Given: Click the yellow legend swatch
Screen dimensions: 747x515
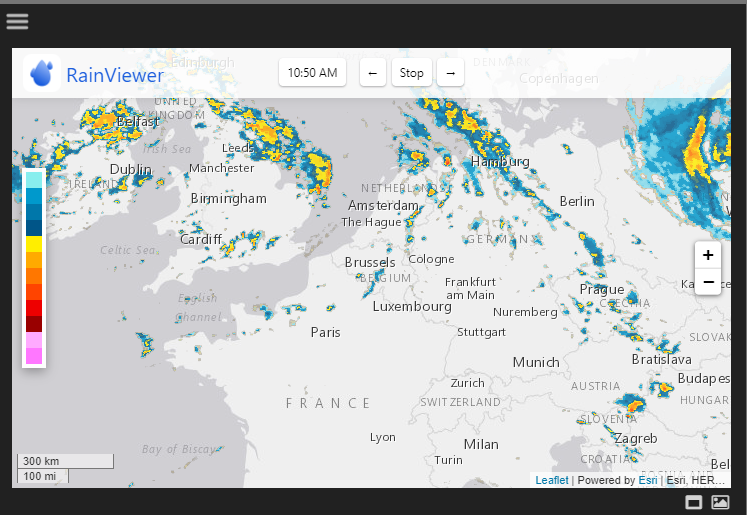Looking at the screenshot, I should tap(34, 244).
